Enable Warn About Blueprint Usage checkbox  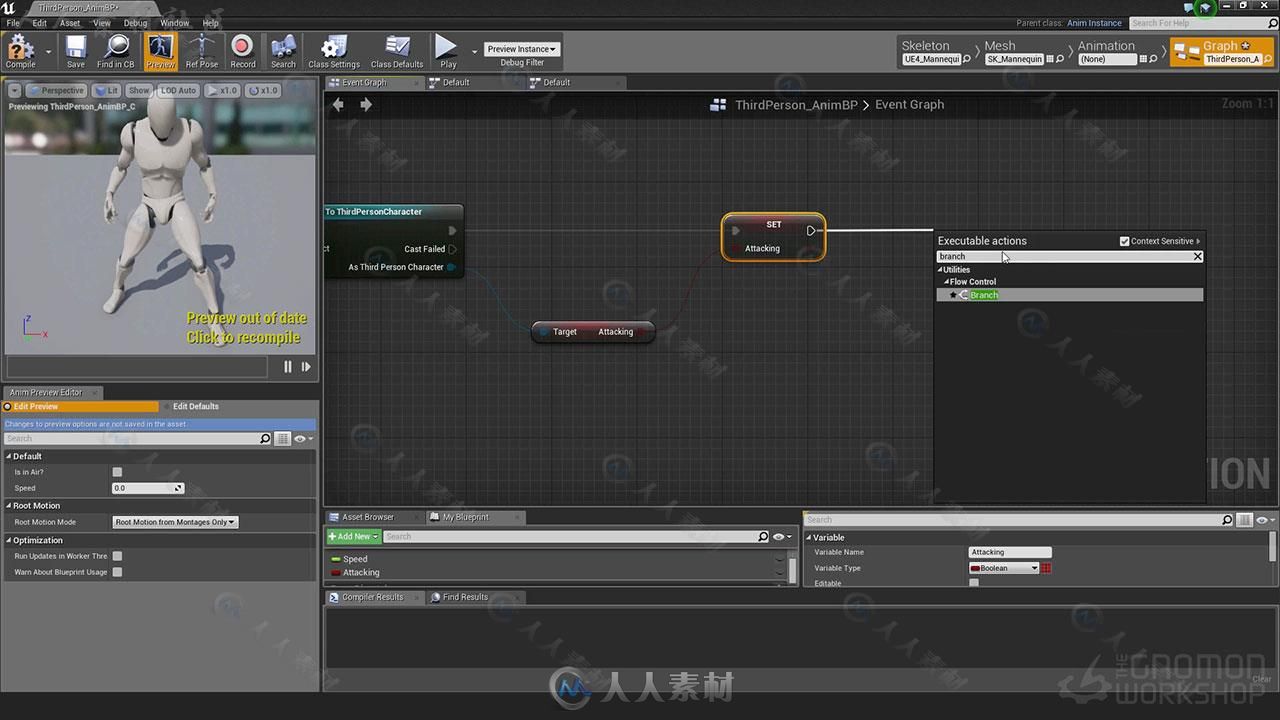[117, 572]
